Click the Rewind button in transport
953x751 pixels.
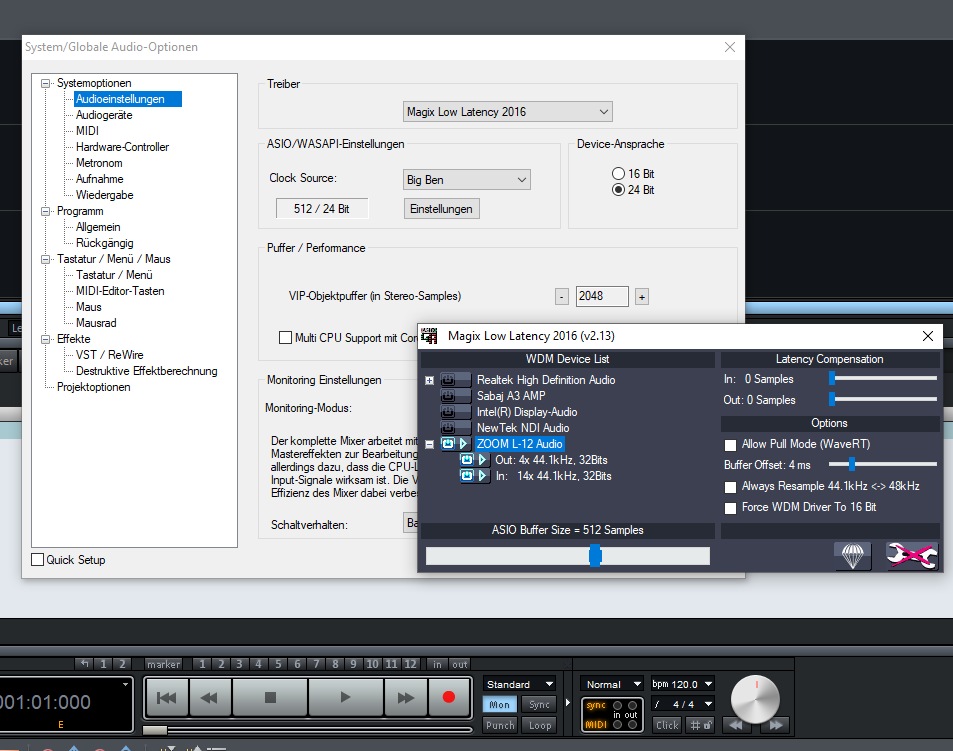click(x=210, y=697)
